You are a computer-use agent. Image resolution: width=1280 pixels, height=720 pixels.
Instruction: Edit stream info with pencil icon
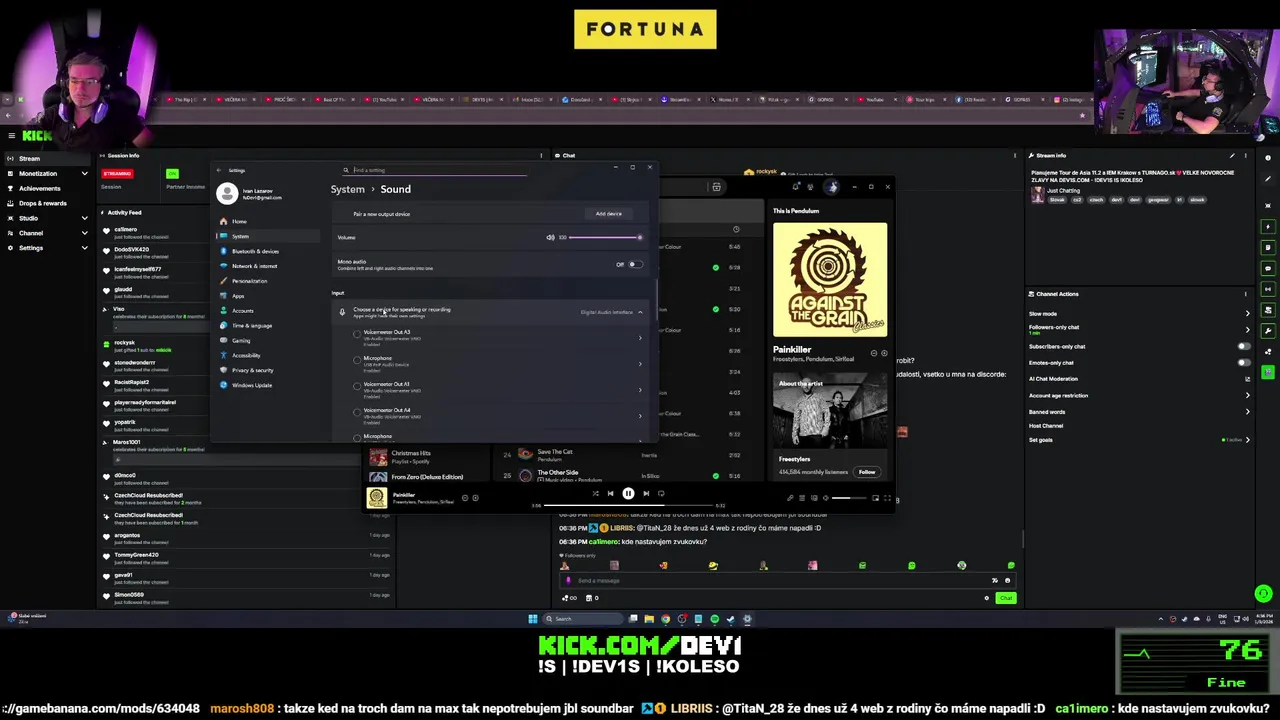point(1232,156)
